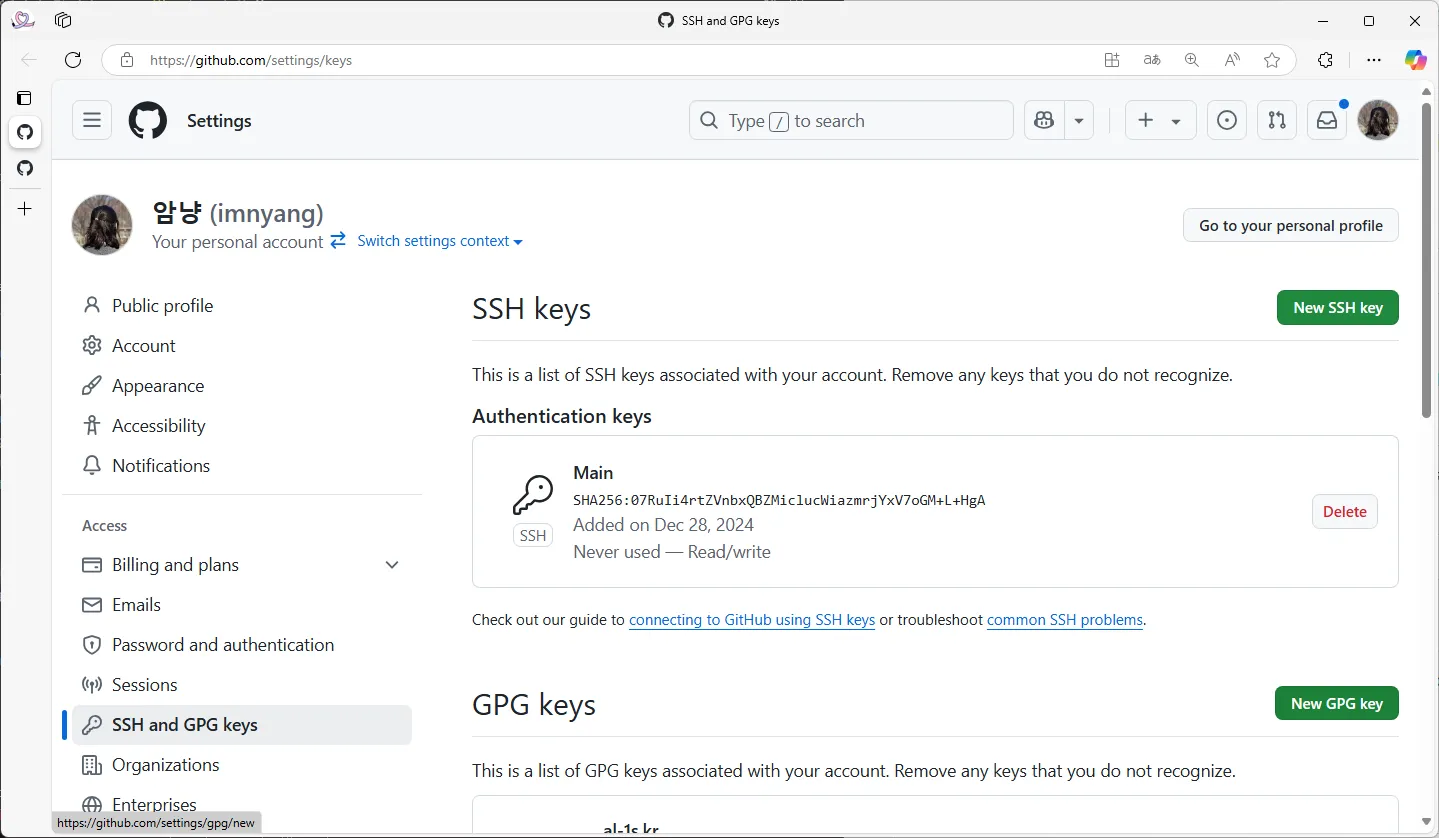Open the Copilot chat icon
Viewport: 1439px width, 838px height.
pyautogui.click(x=1044, y=120)
